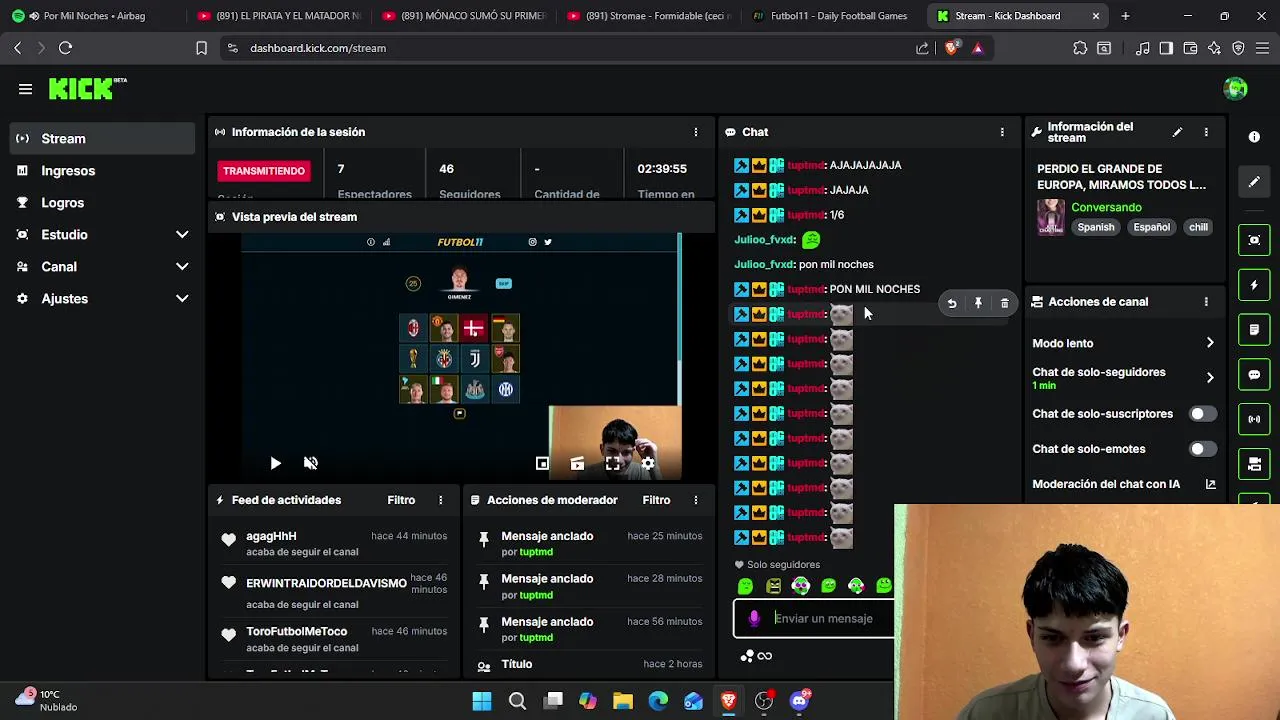Image resolution: width=1280 pixels, height=720 pixels.
Task: Select Stream in the sidebar
Action: point(102,139)
